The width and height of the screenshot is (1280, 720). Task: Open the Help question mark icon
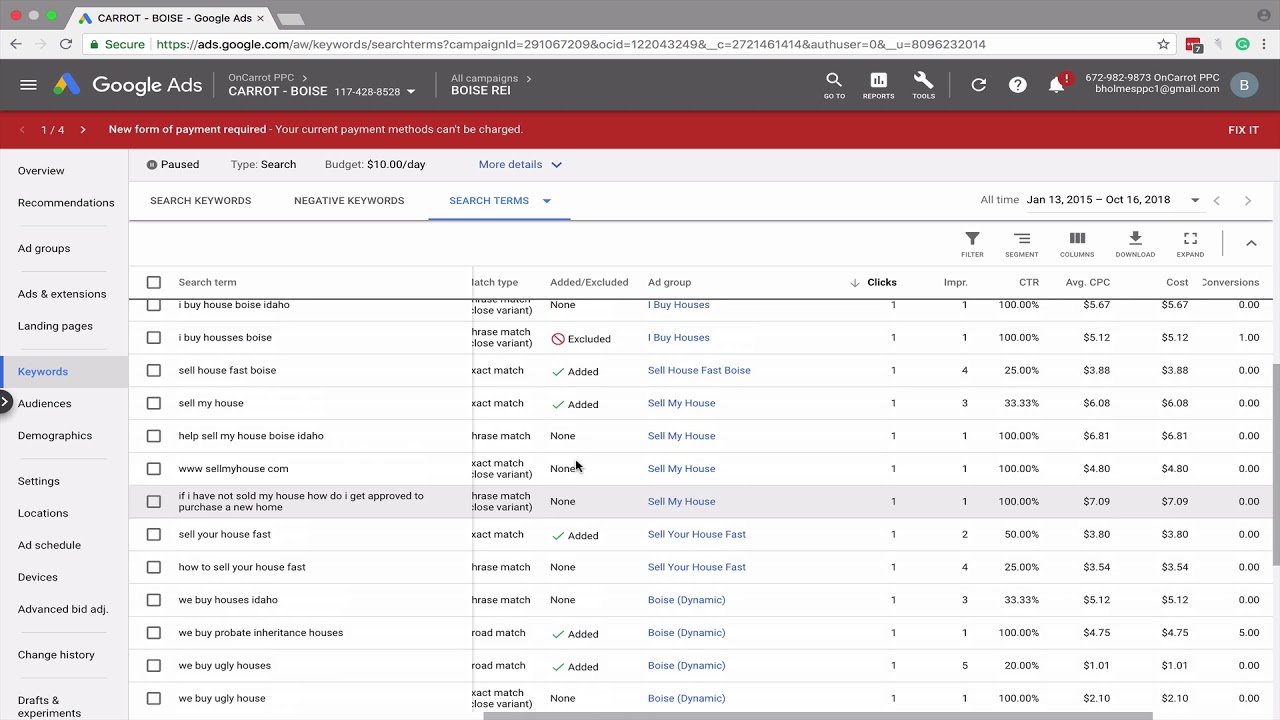coord(1017,85)
